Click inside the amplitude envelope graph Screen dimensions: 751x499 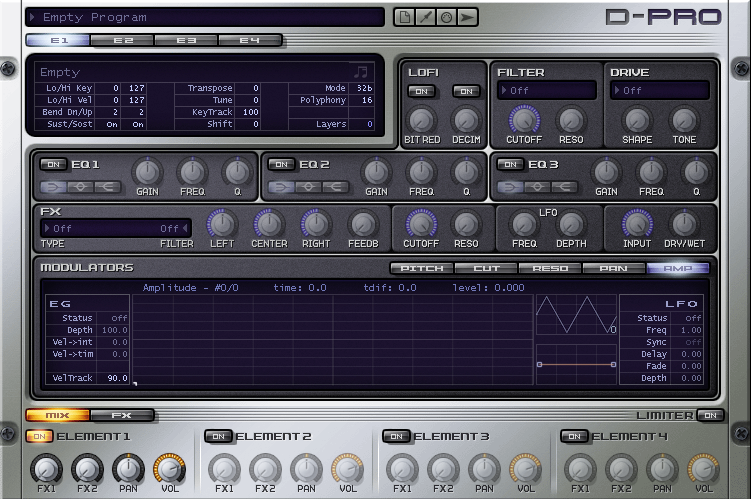(x=332, y=340)
